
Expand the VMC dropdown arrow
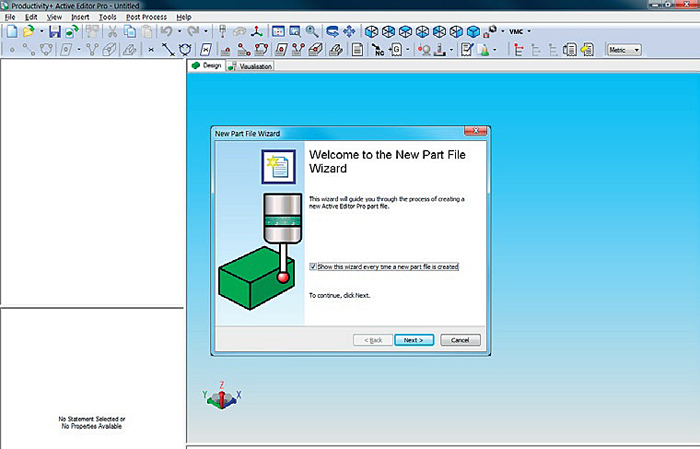(x=529, y=32)
